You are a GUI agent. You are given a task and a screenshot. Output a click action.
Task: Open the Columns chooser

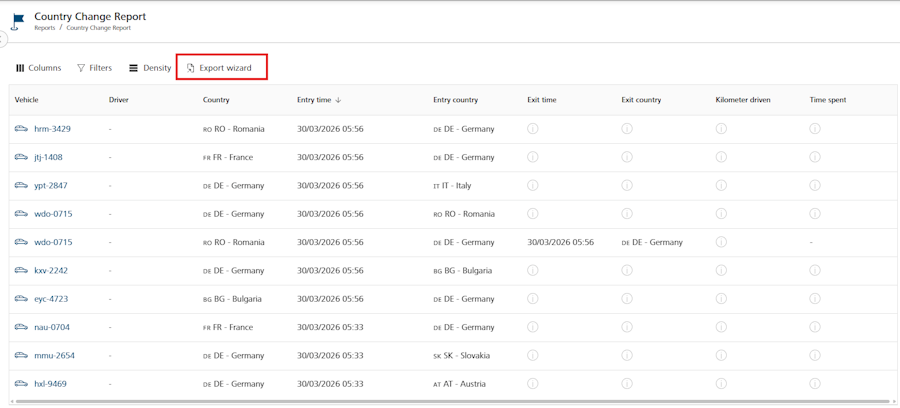pyautogui.click(x=38, y=68)
